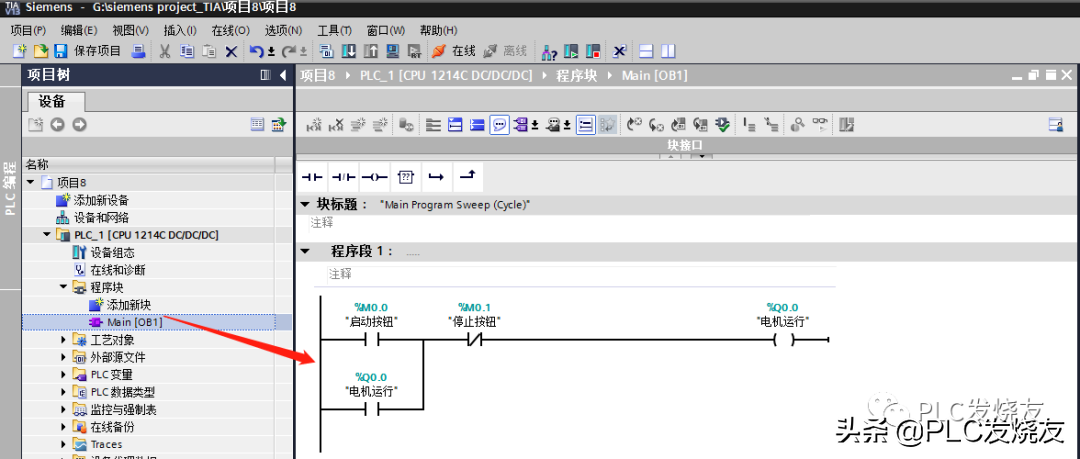Image resolution: width=1080 pixels, height=459 pixels.
Task: Expand the PLC 变量 tree node
Action: click(x=63, y=374)
